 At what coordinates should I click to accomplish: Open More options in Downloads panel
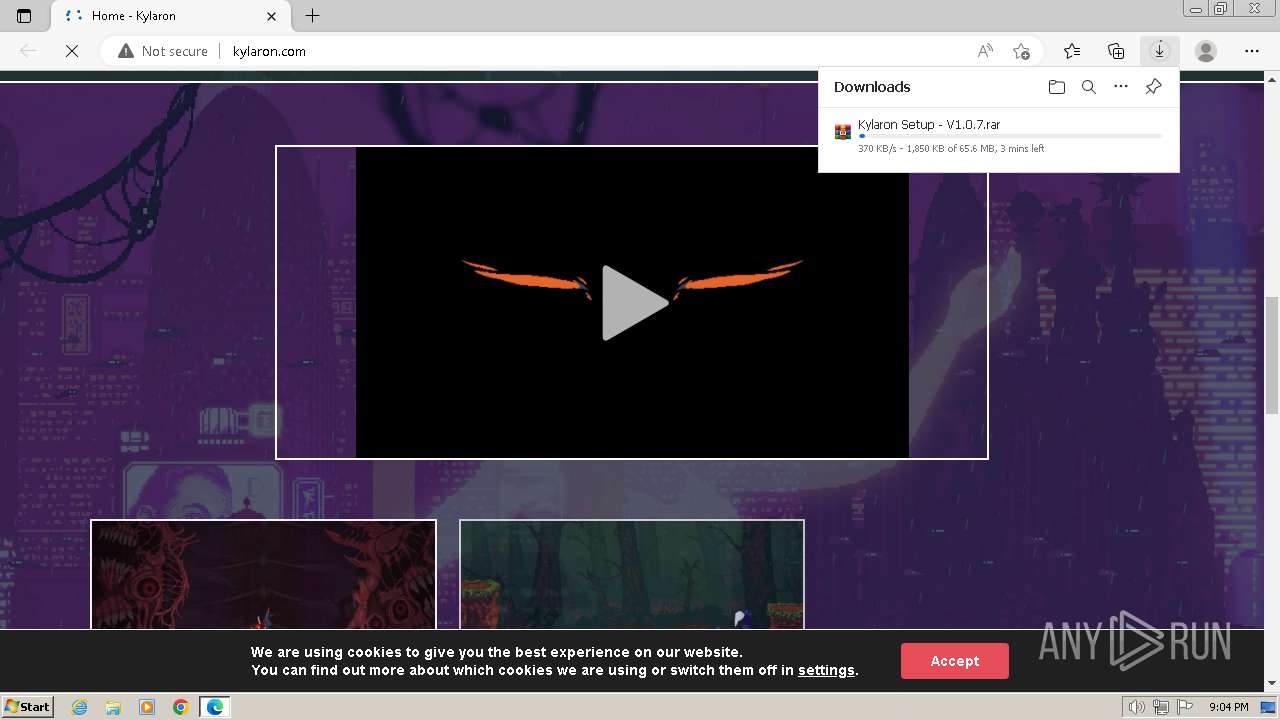pos(1121,87)
